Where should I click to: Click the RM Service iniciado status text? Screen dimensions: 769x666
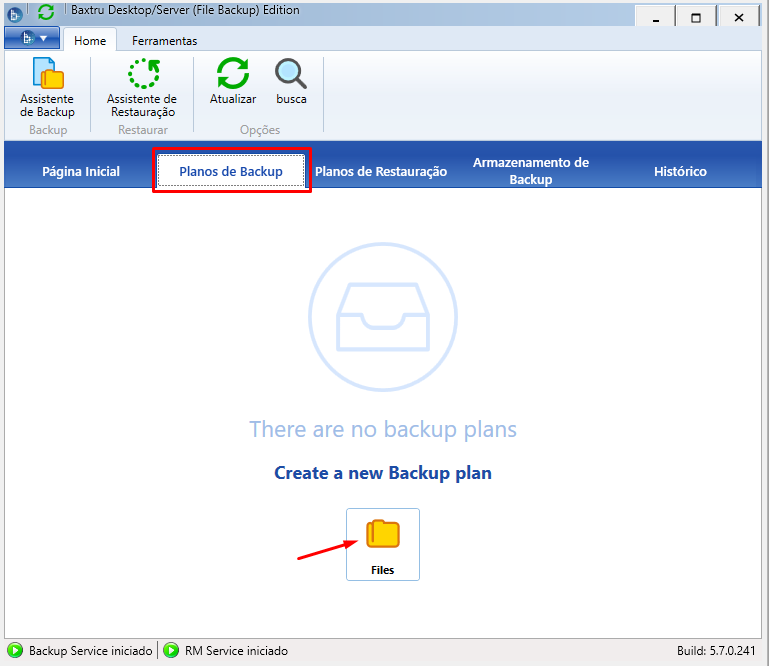click(x=236, y=651)
